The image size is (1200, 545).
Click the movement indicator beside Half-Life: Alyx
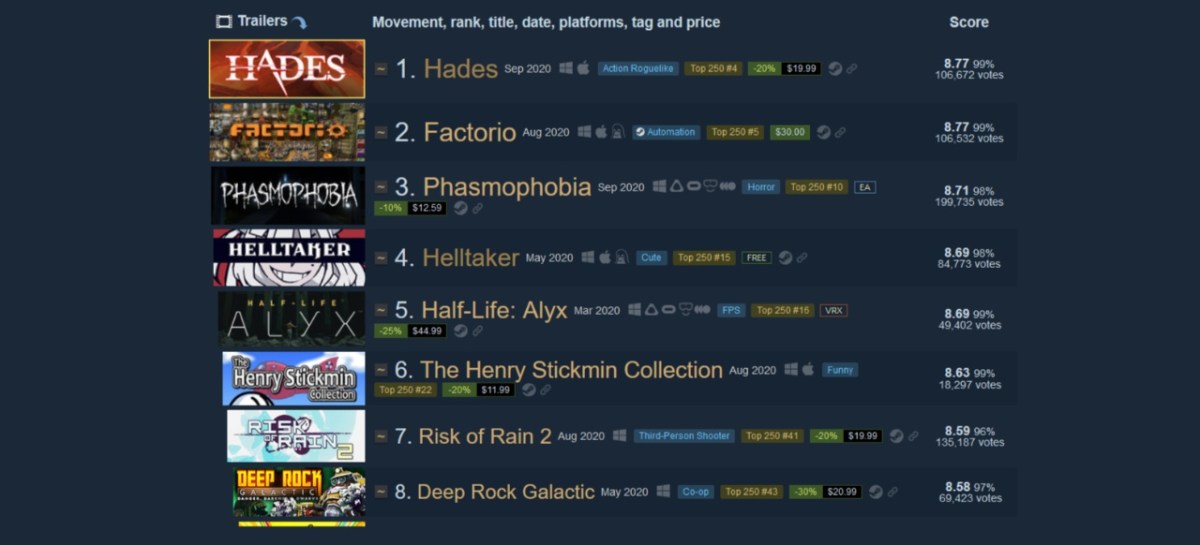coord(381,311)
